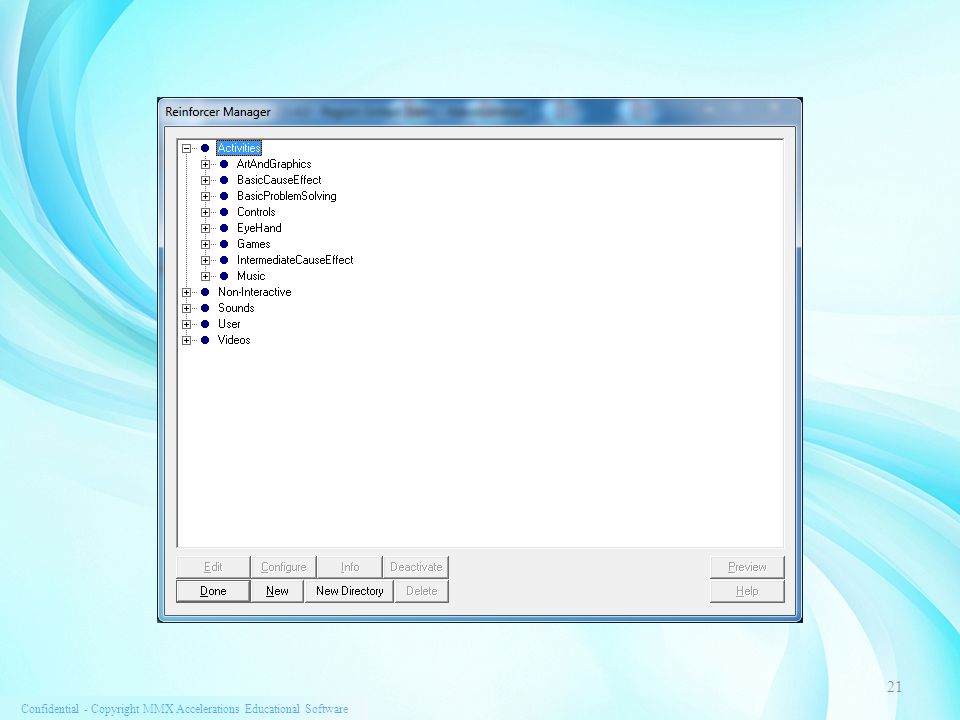The image size is (960, 720).
Task: Create a new reinforcer with New
Action: point(277,591)
